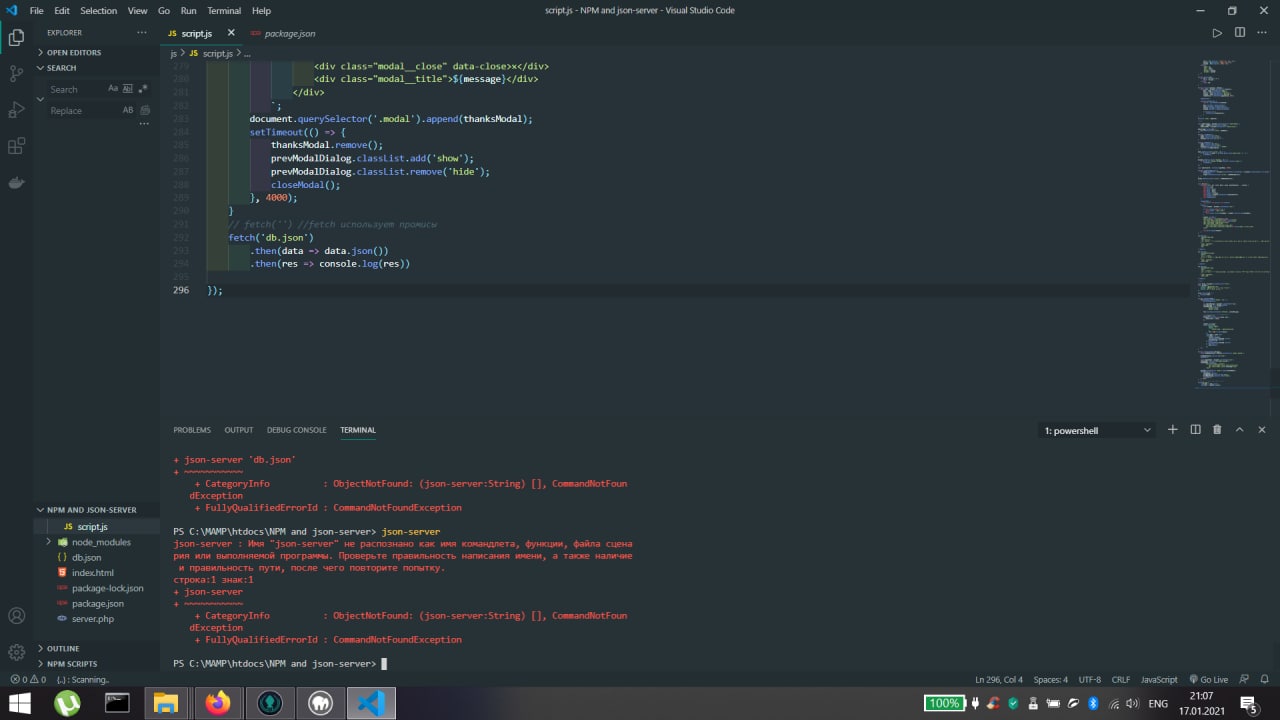Open the Manage gear icon
This screenshot has height=720, width=1280.
coord(16,652)
